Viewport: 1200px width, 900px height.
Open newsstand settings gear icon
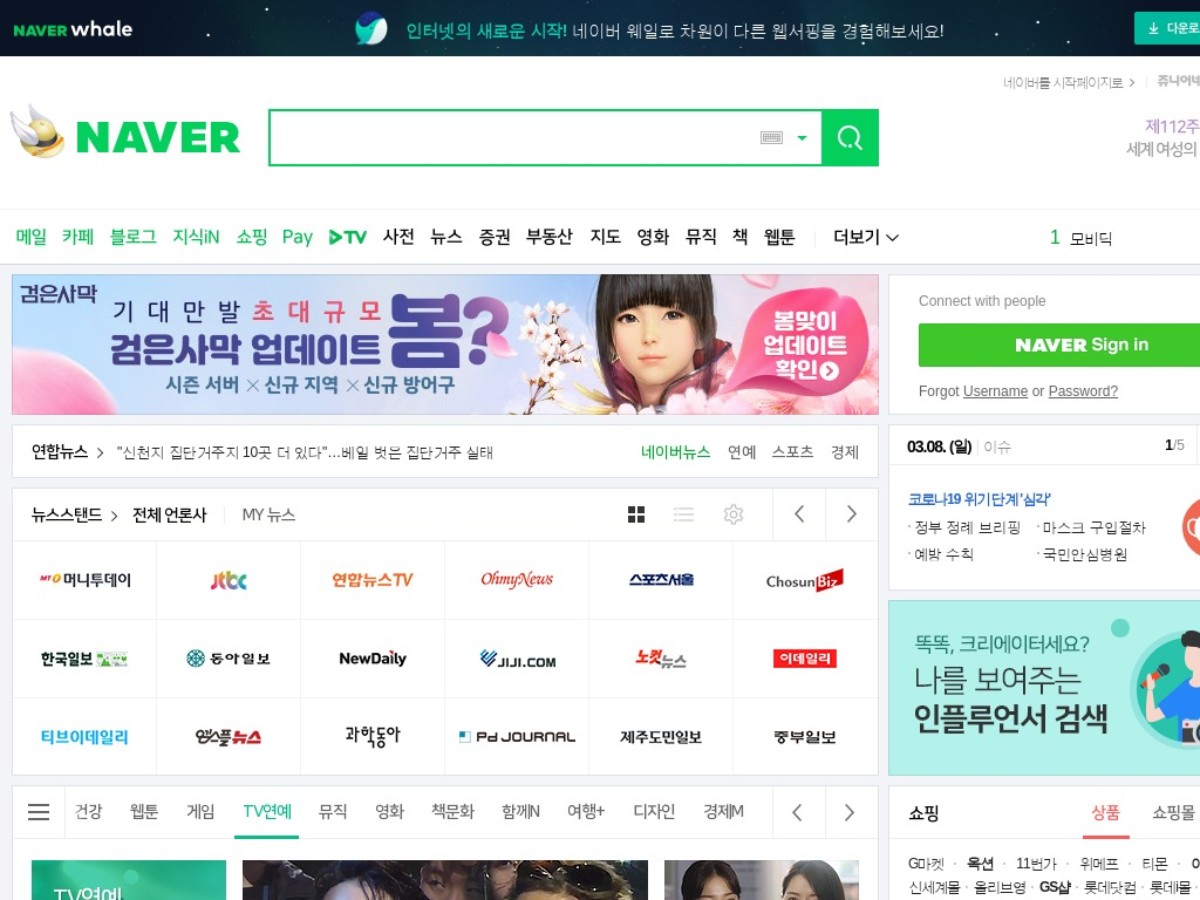(x=733, y=514)
